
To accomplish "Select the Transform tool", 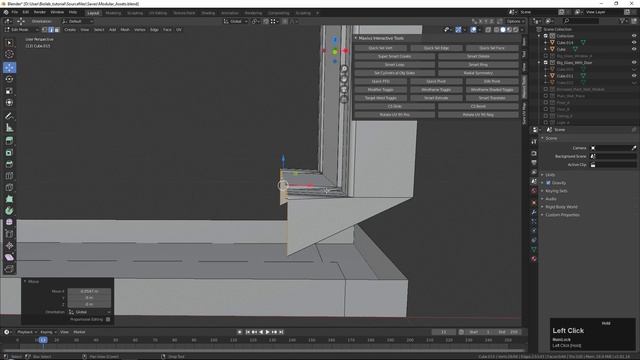I will pos(9,102).
